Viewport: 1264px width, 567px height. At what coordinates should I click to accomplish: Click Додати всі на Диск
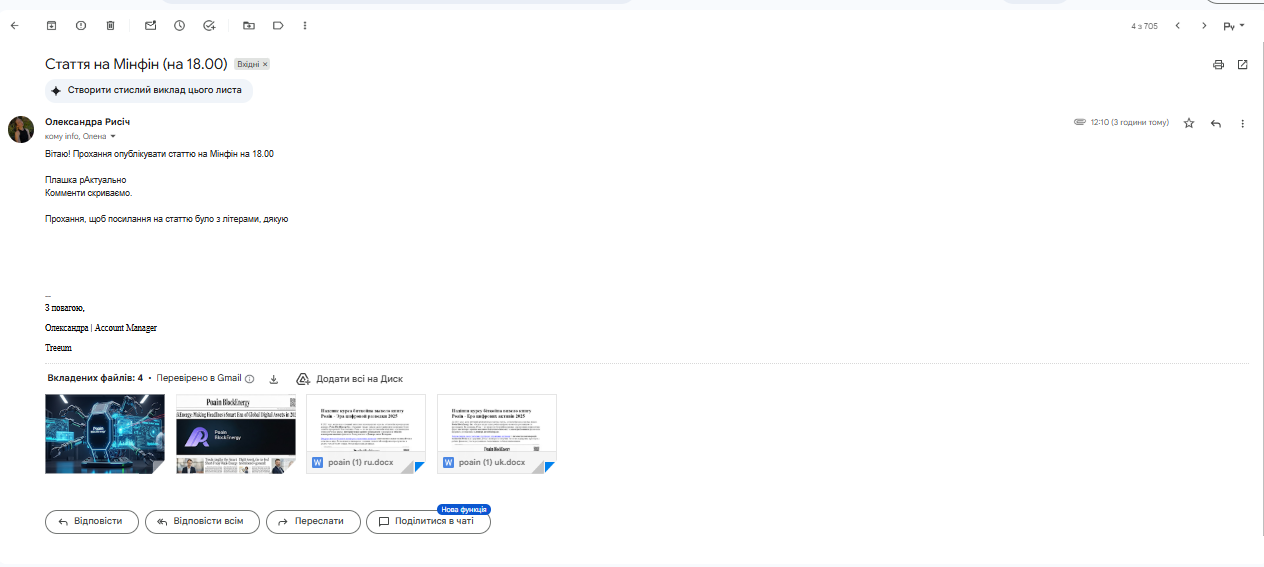coord(350,379)
